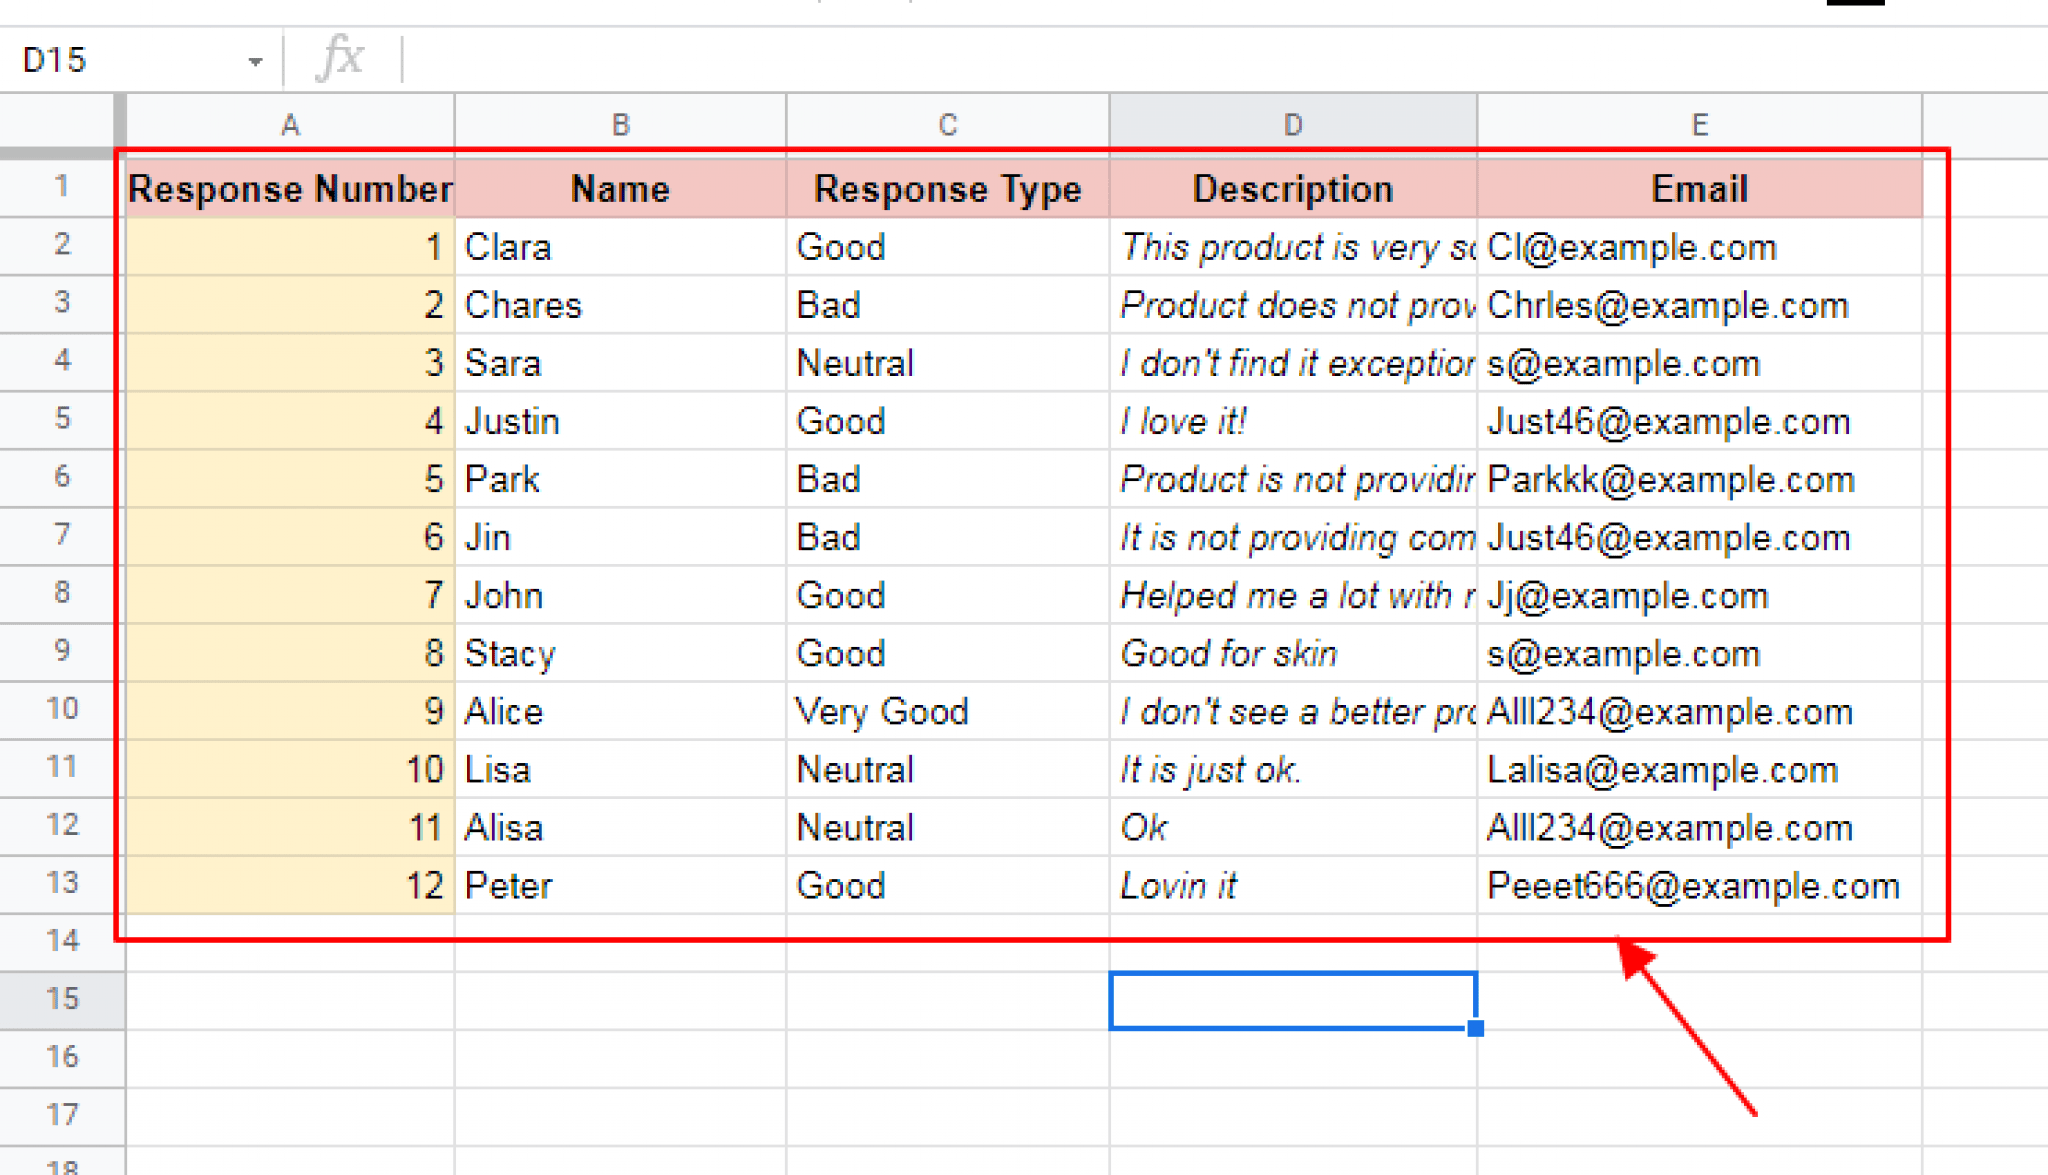Click the cell with Peeet666@example.com
This screenshot has height=1175, width=2048.
click(x=1698, y=885)
